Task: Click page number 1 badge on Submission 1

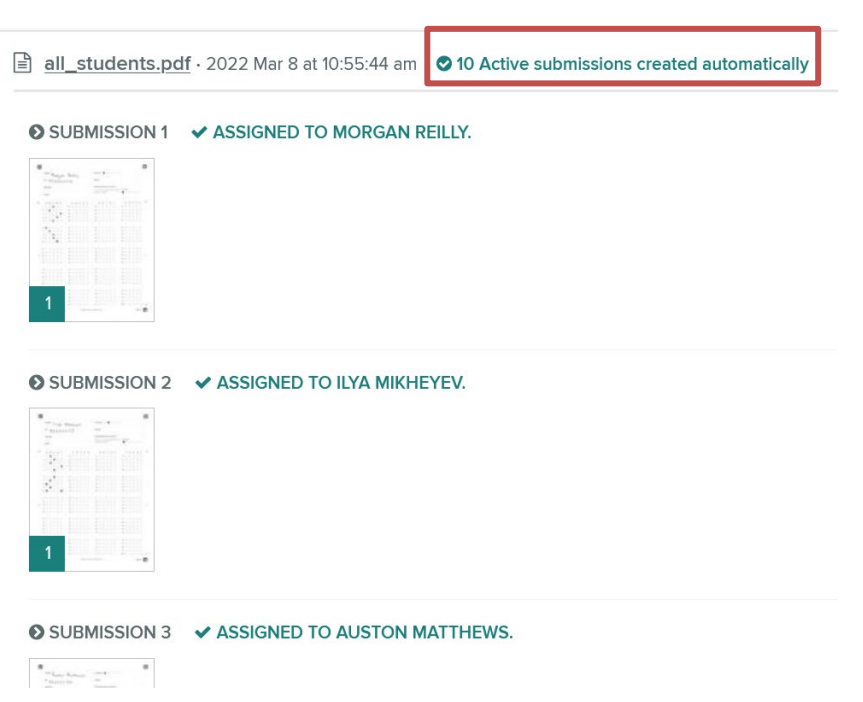Action: click(47, 303)
